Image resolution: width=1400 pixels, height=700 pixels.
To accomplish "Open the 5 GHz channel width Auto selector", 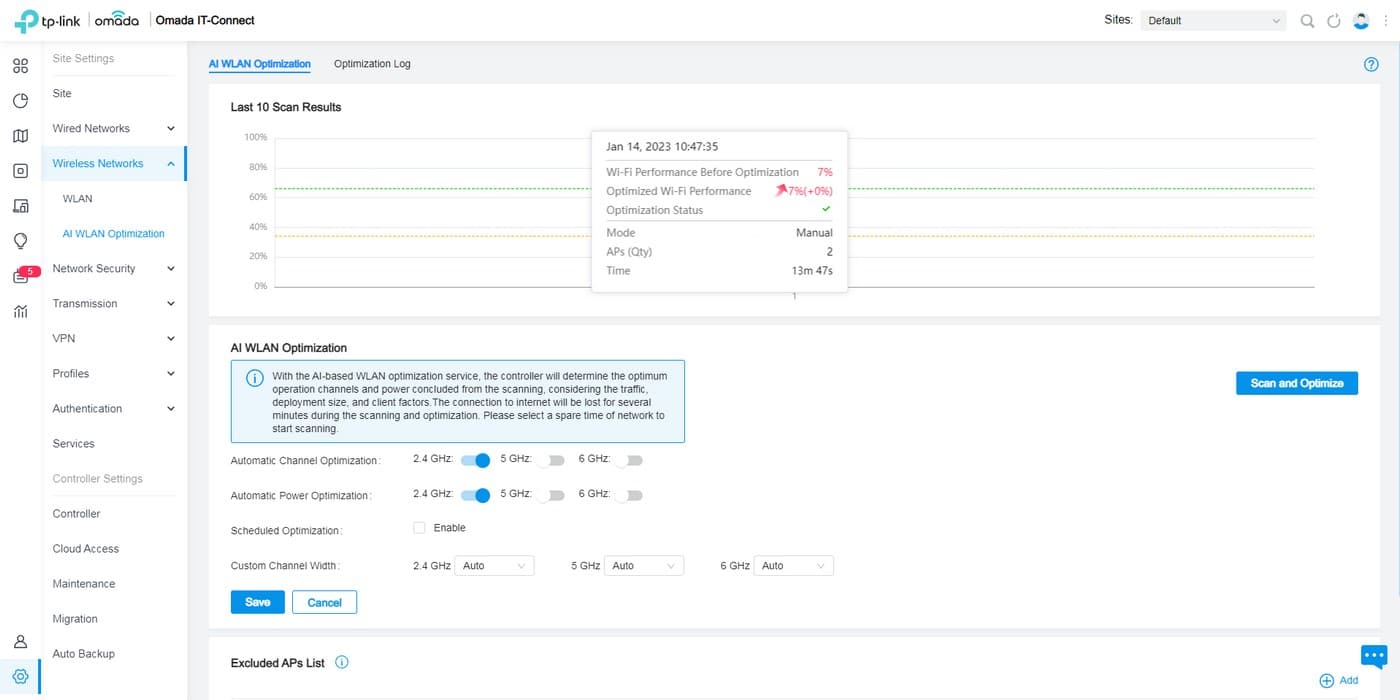I will coord(643,565).
